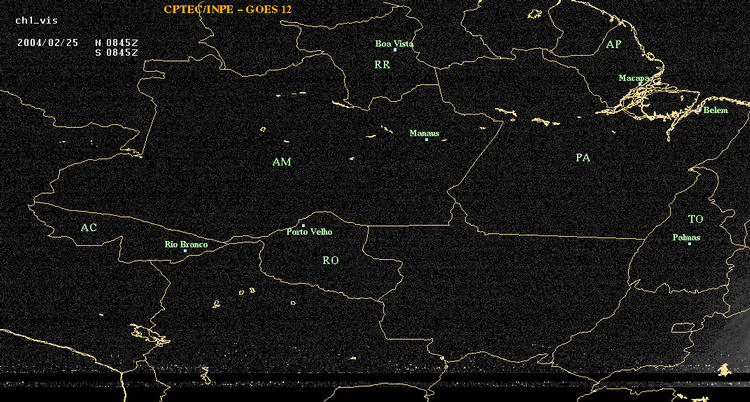
Task: Click the Porto Velho city label
Action: pyautogui.click(x=309, y=232)
